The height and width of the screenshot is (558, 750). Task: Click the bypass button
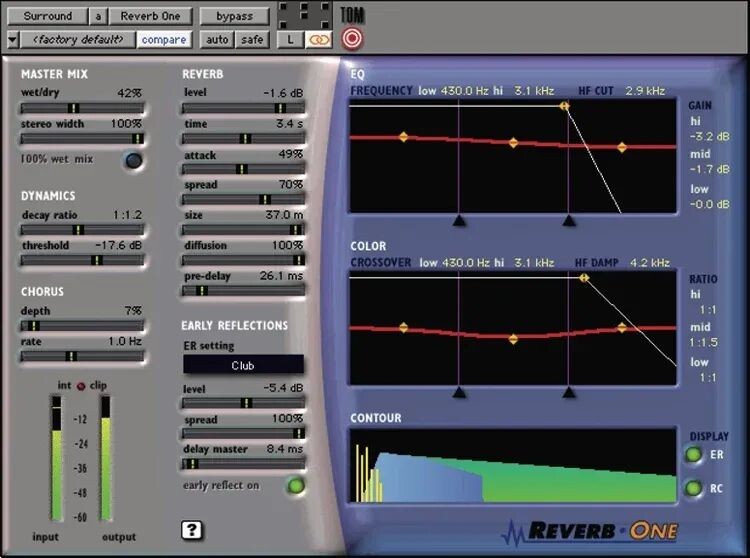(x=234, y=16)
